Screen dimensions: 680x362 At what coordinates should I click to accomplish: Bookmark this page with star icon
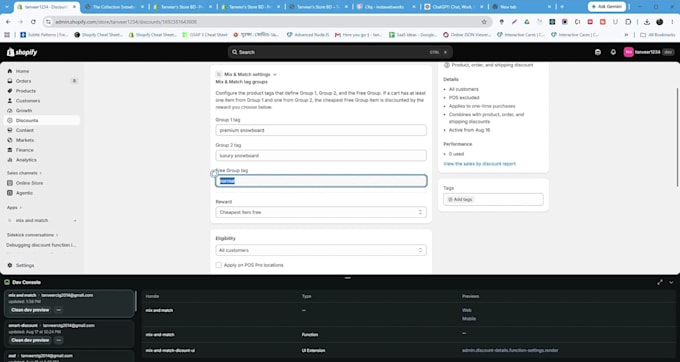tap(484, 22)
